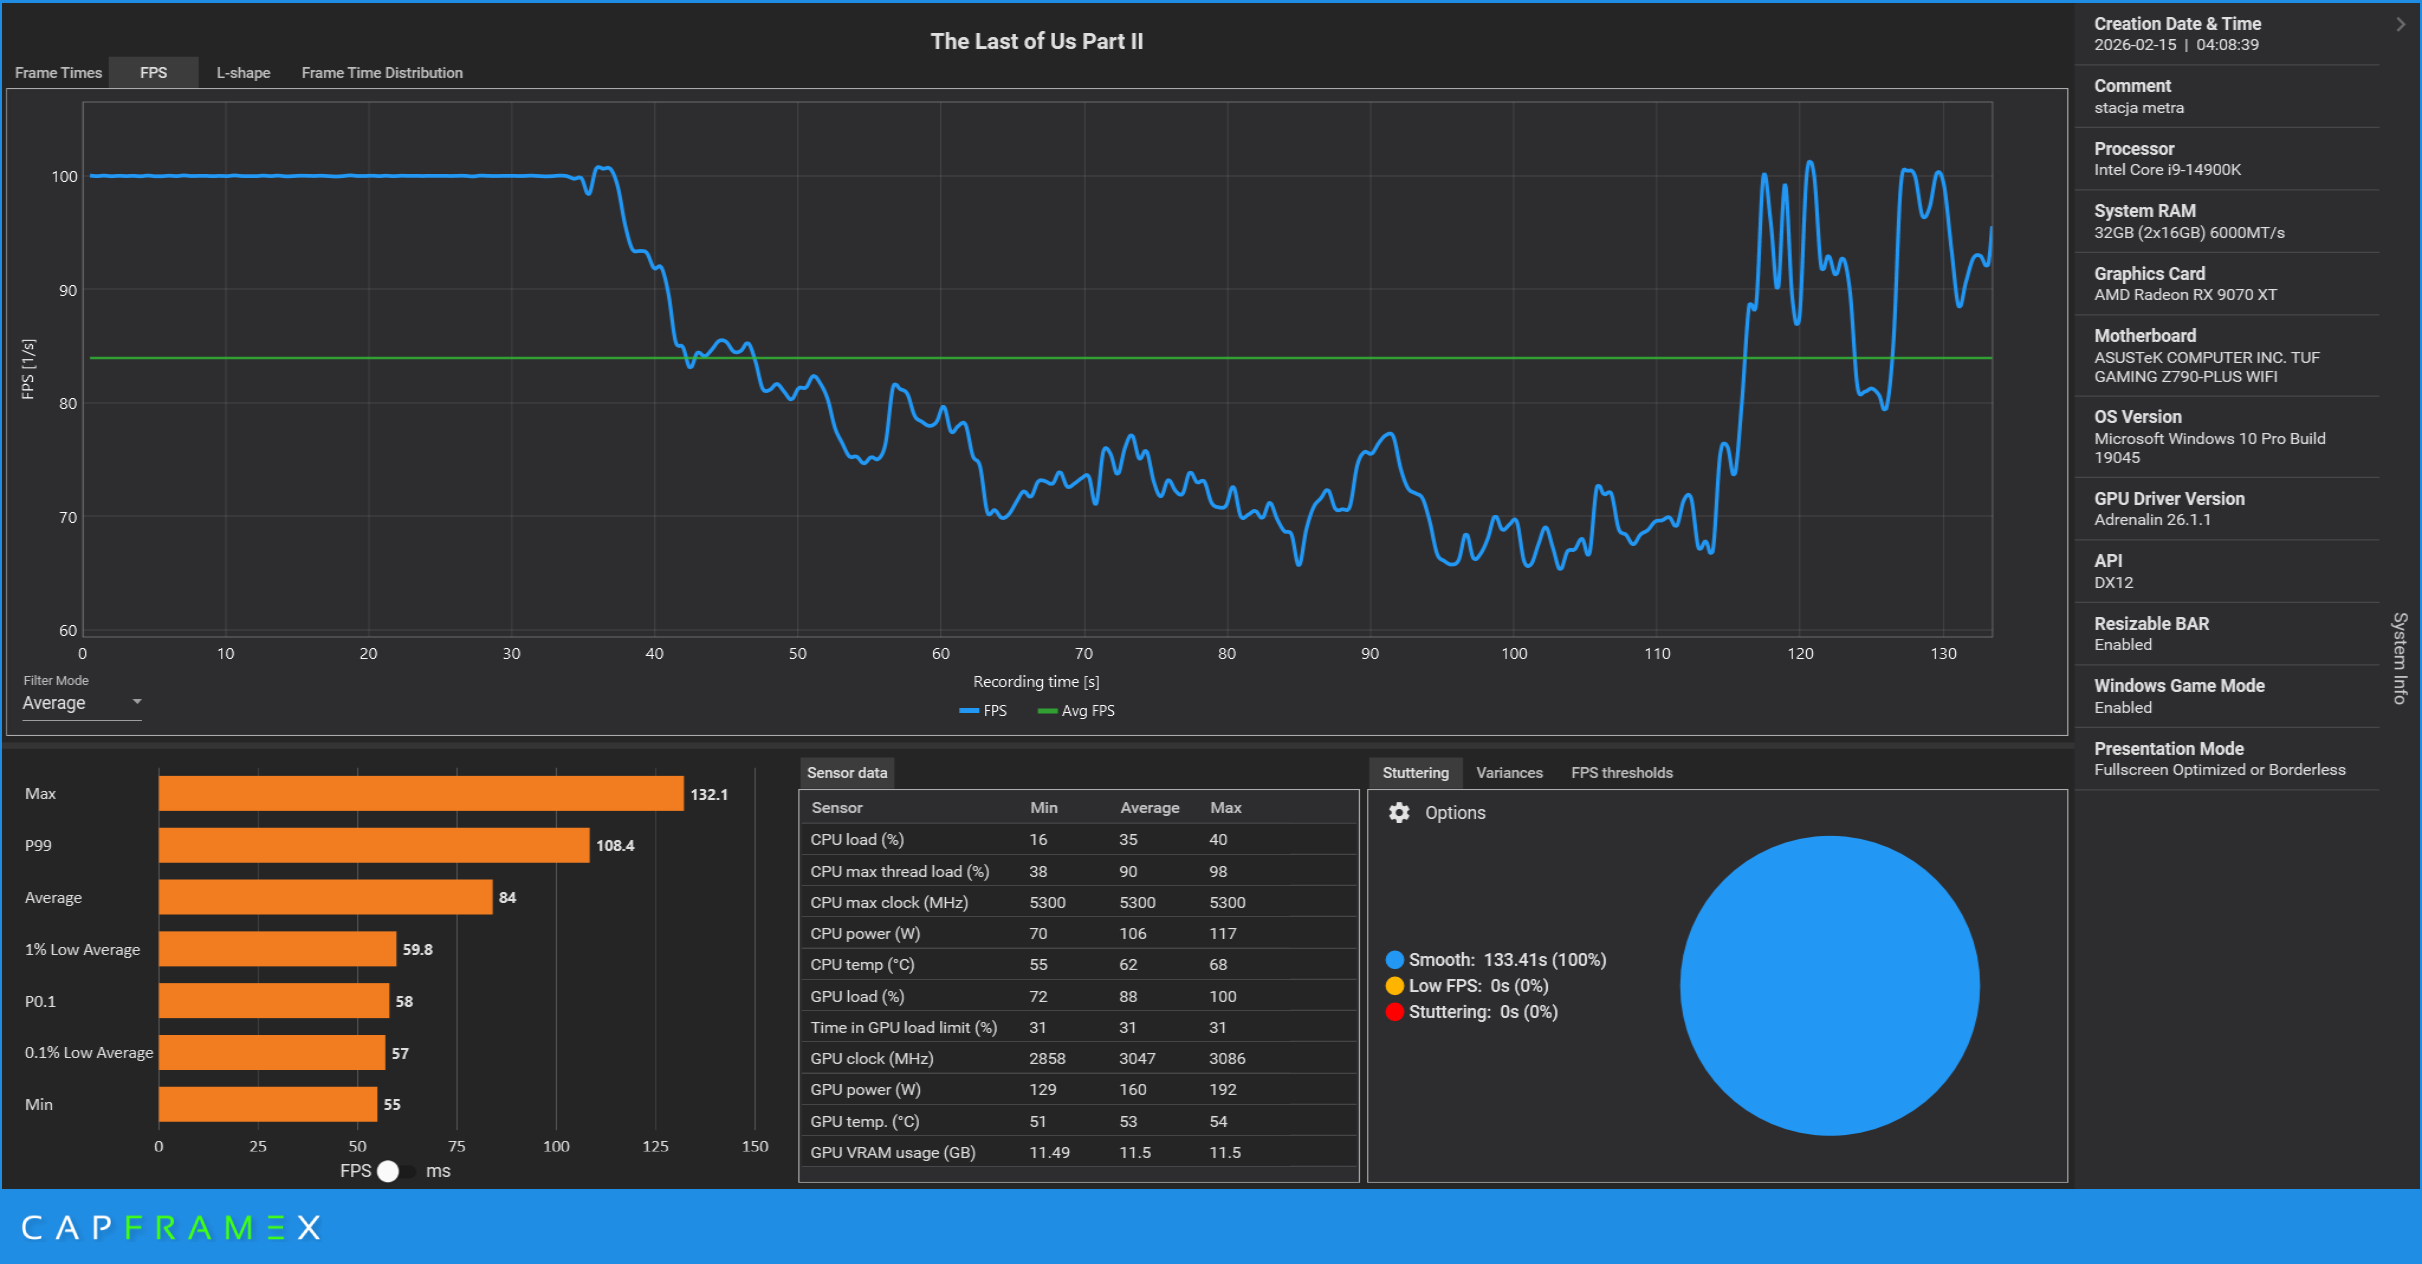The image size is (2422, 1264).
Task: Toggle Avg FPS series in chart legend
Action: (x=1077, y=711)
